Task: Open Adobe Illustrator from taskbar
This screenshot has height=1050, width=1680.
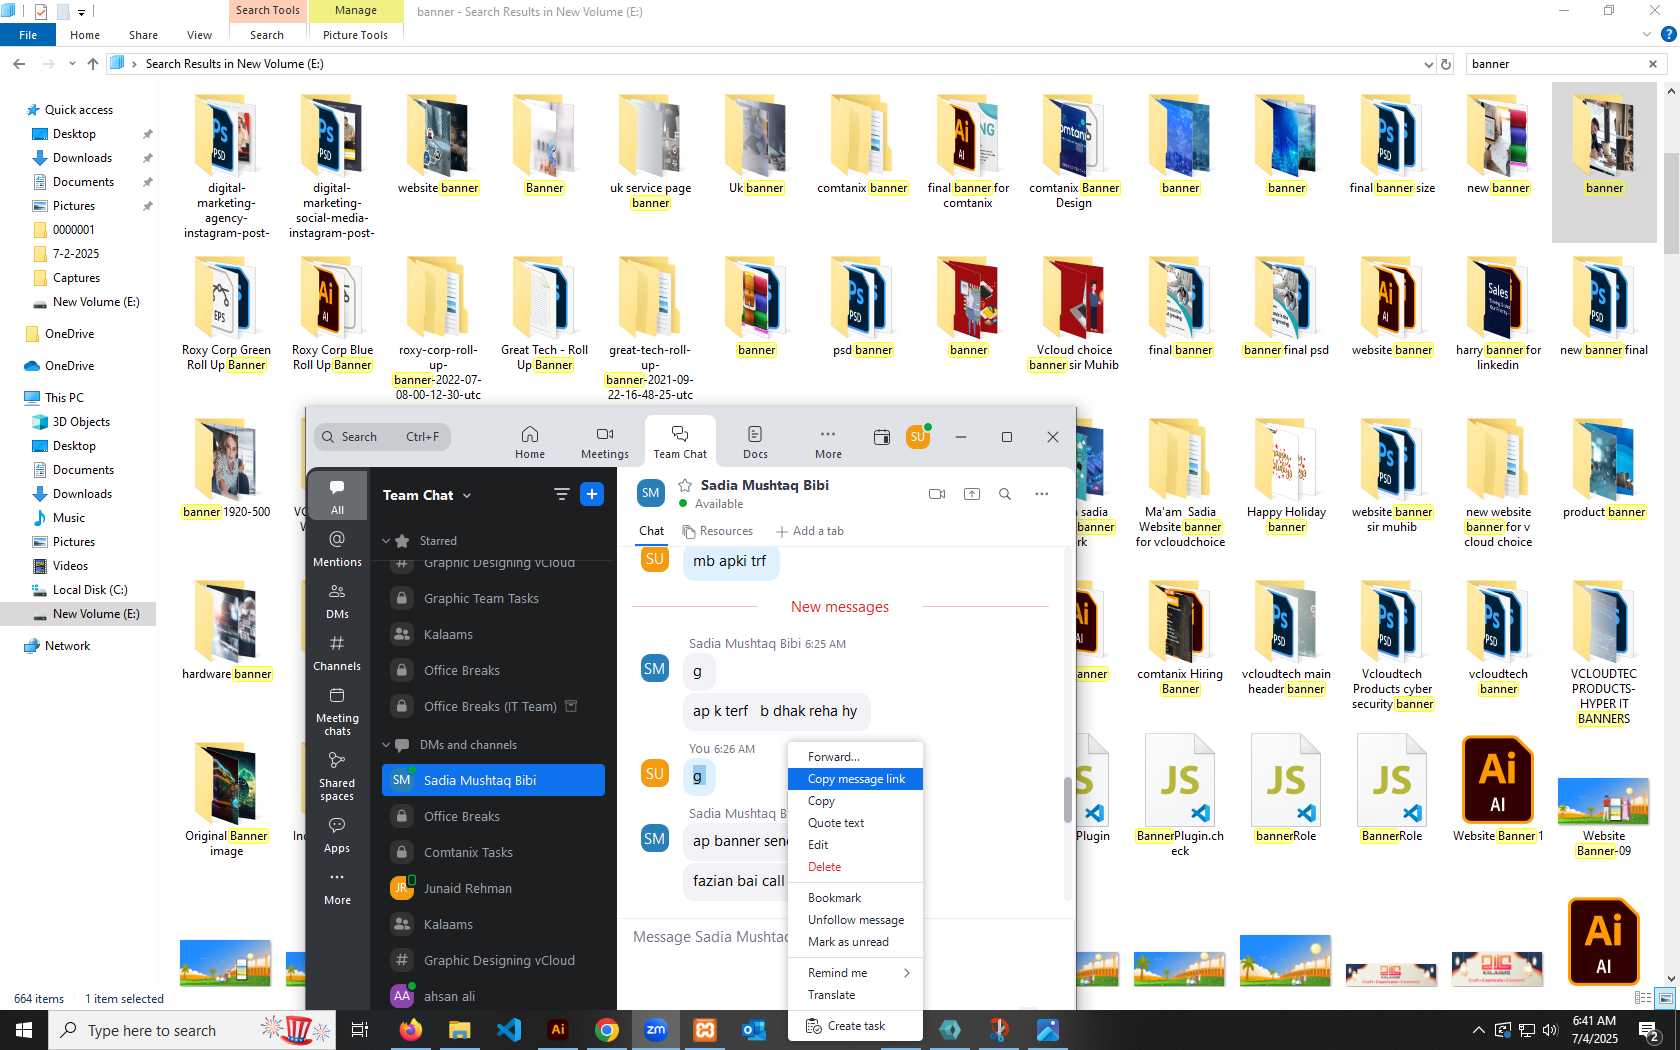Action: 558,1030
